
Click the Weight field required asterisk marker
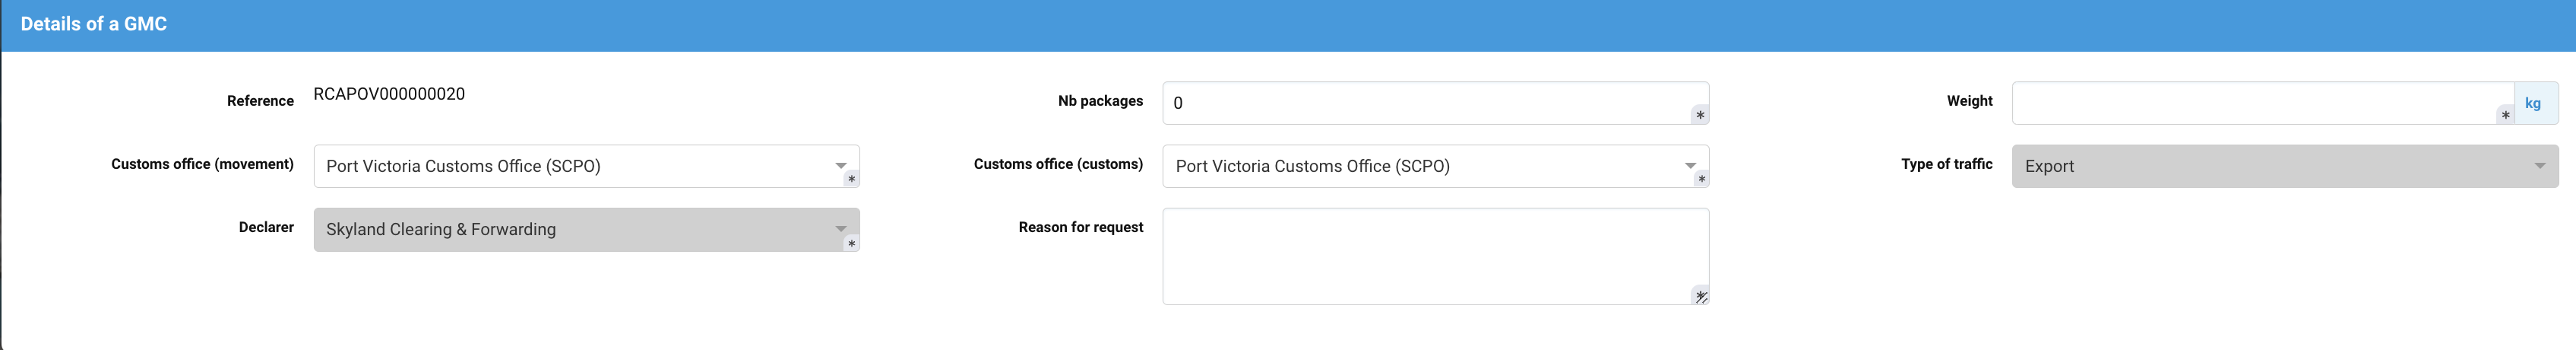(x=2505, y=115)
